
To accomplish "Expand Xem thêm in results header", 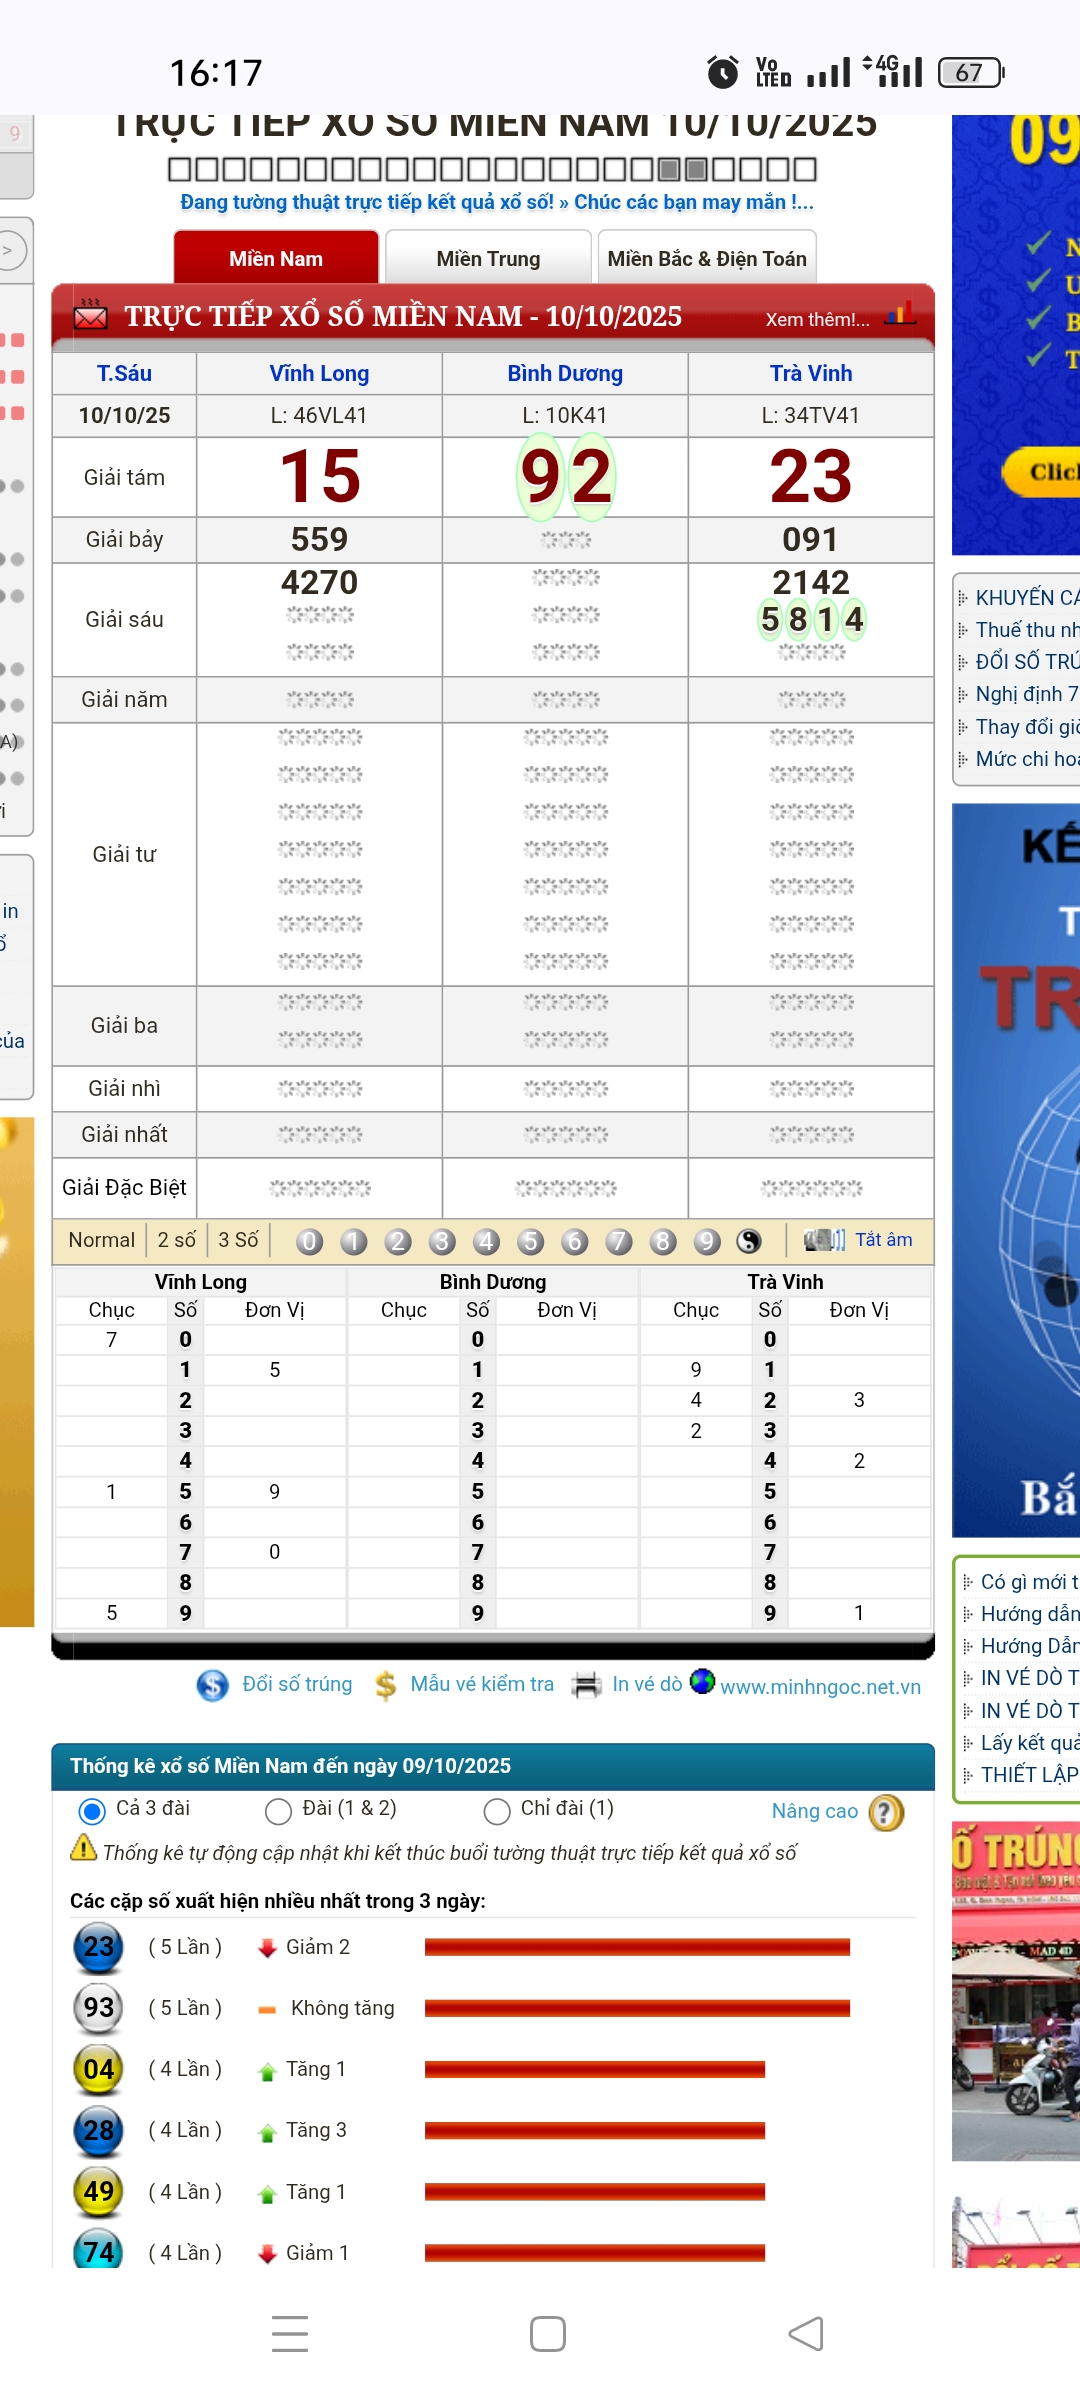I will (817, 319).
